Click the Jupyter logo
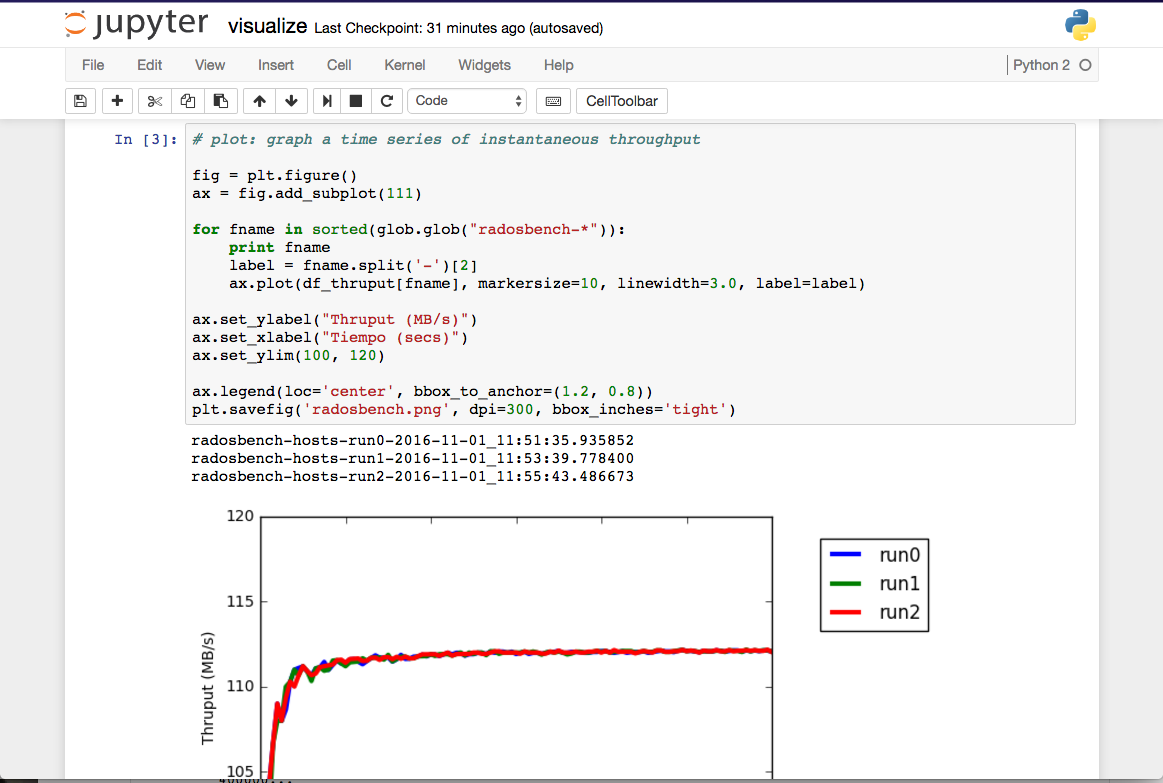Image resolution: width=1163 pixels, height=783 pixels. (x=136, y=24)
